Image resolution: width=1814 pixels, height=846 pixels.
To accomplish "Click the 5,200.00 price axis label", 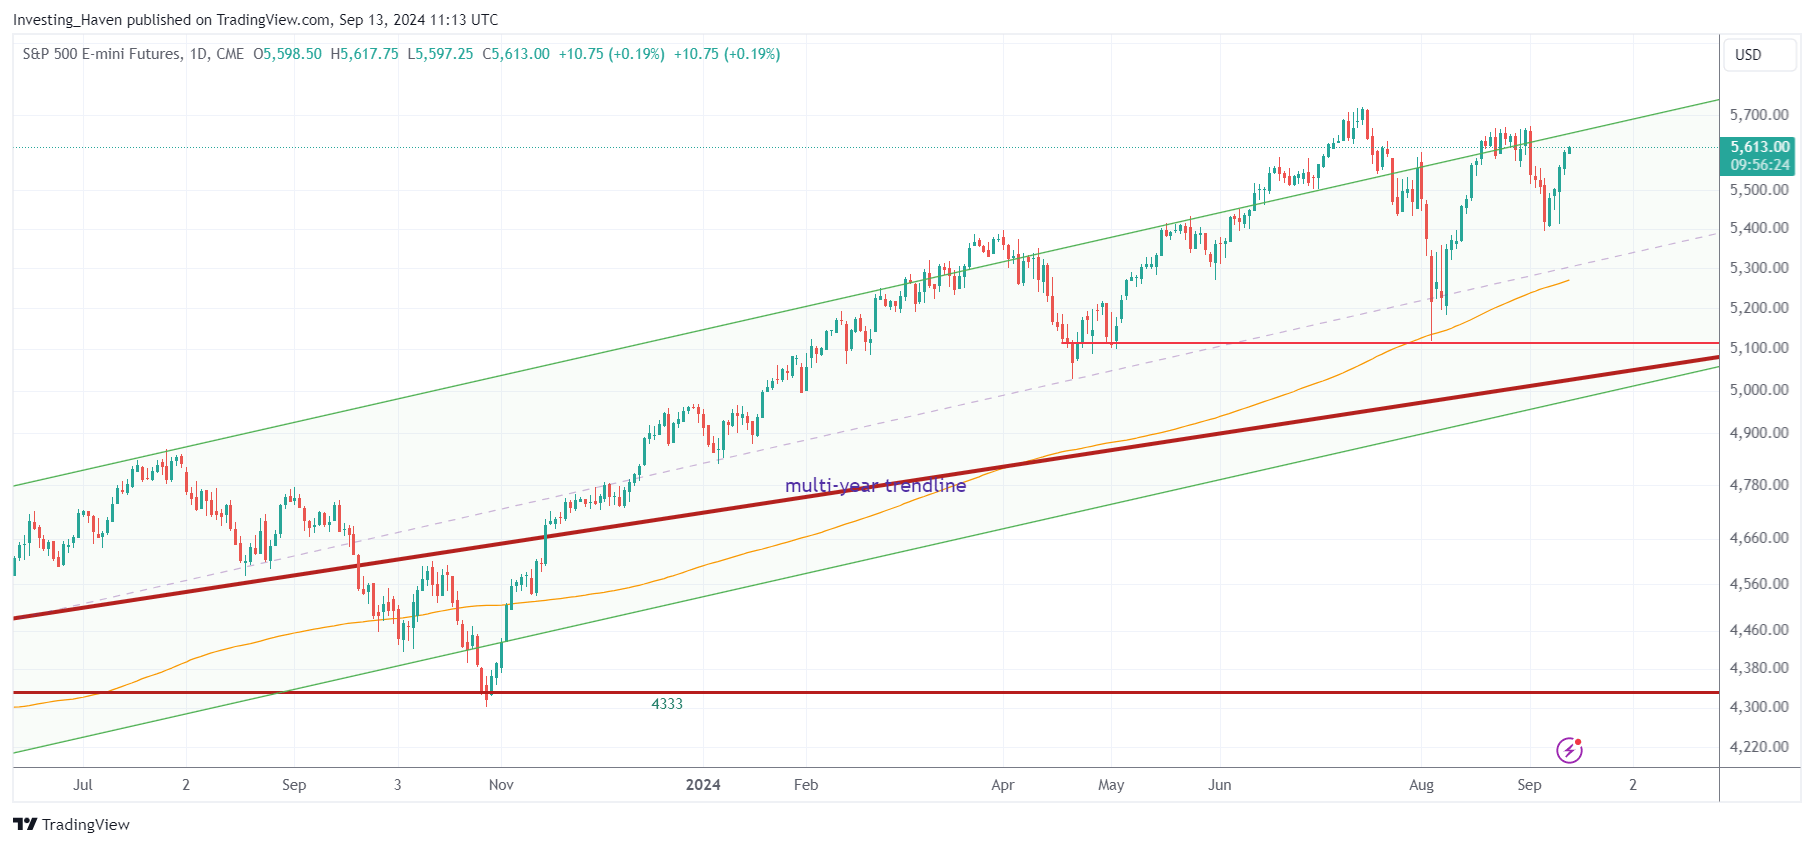I will [1759, 308].
